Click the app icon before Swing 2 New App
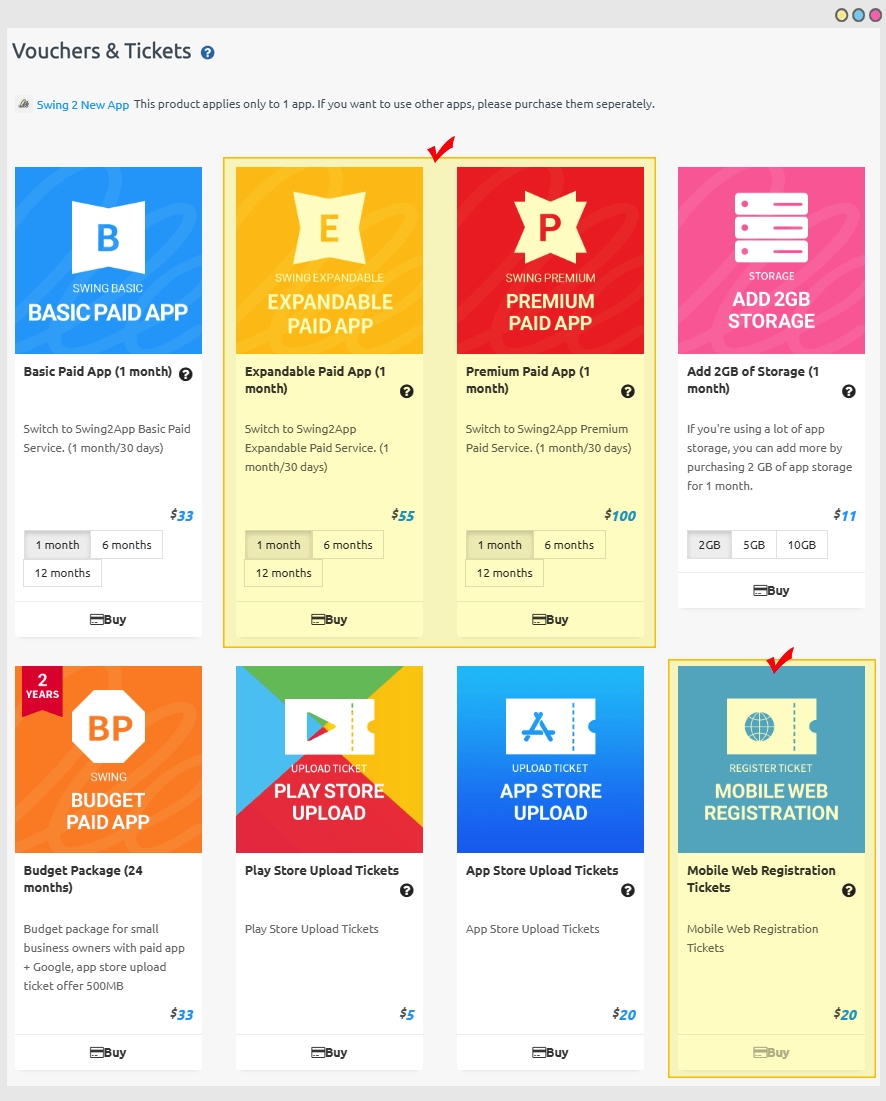The height and width of the screenshot is (1101, 886). [x=24, y=104]
